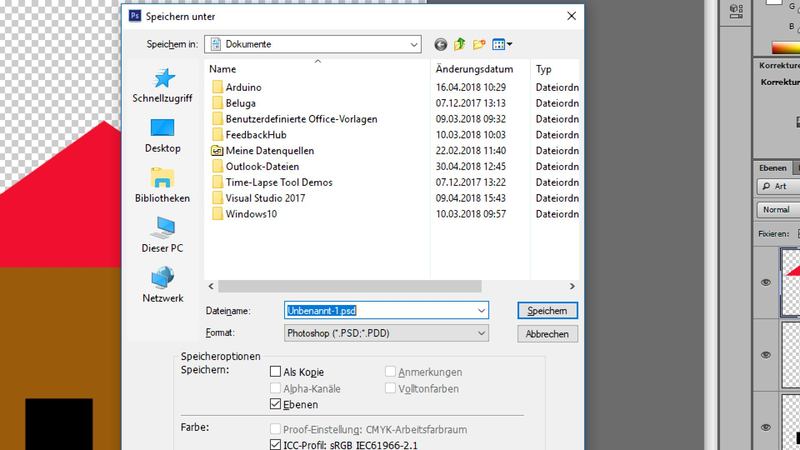The image size is (800, 450).
Task: Open Desktop location in the sidebar
Action: pos(162,136)
